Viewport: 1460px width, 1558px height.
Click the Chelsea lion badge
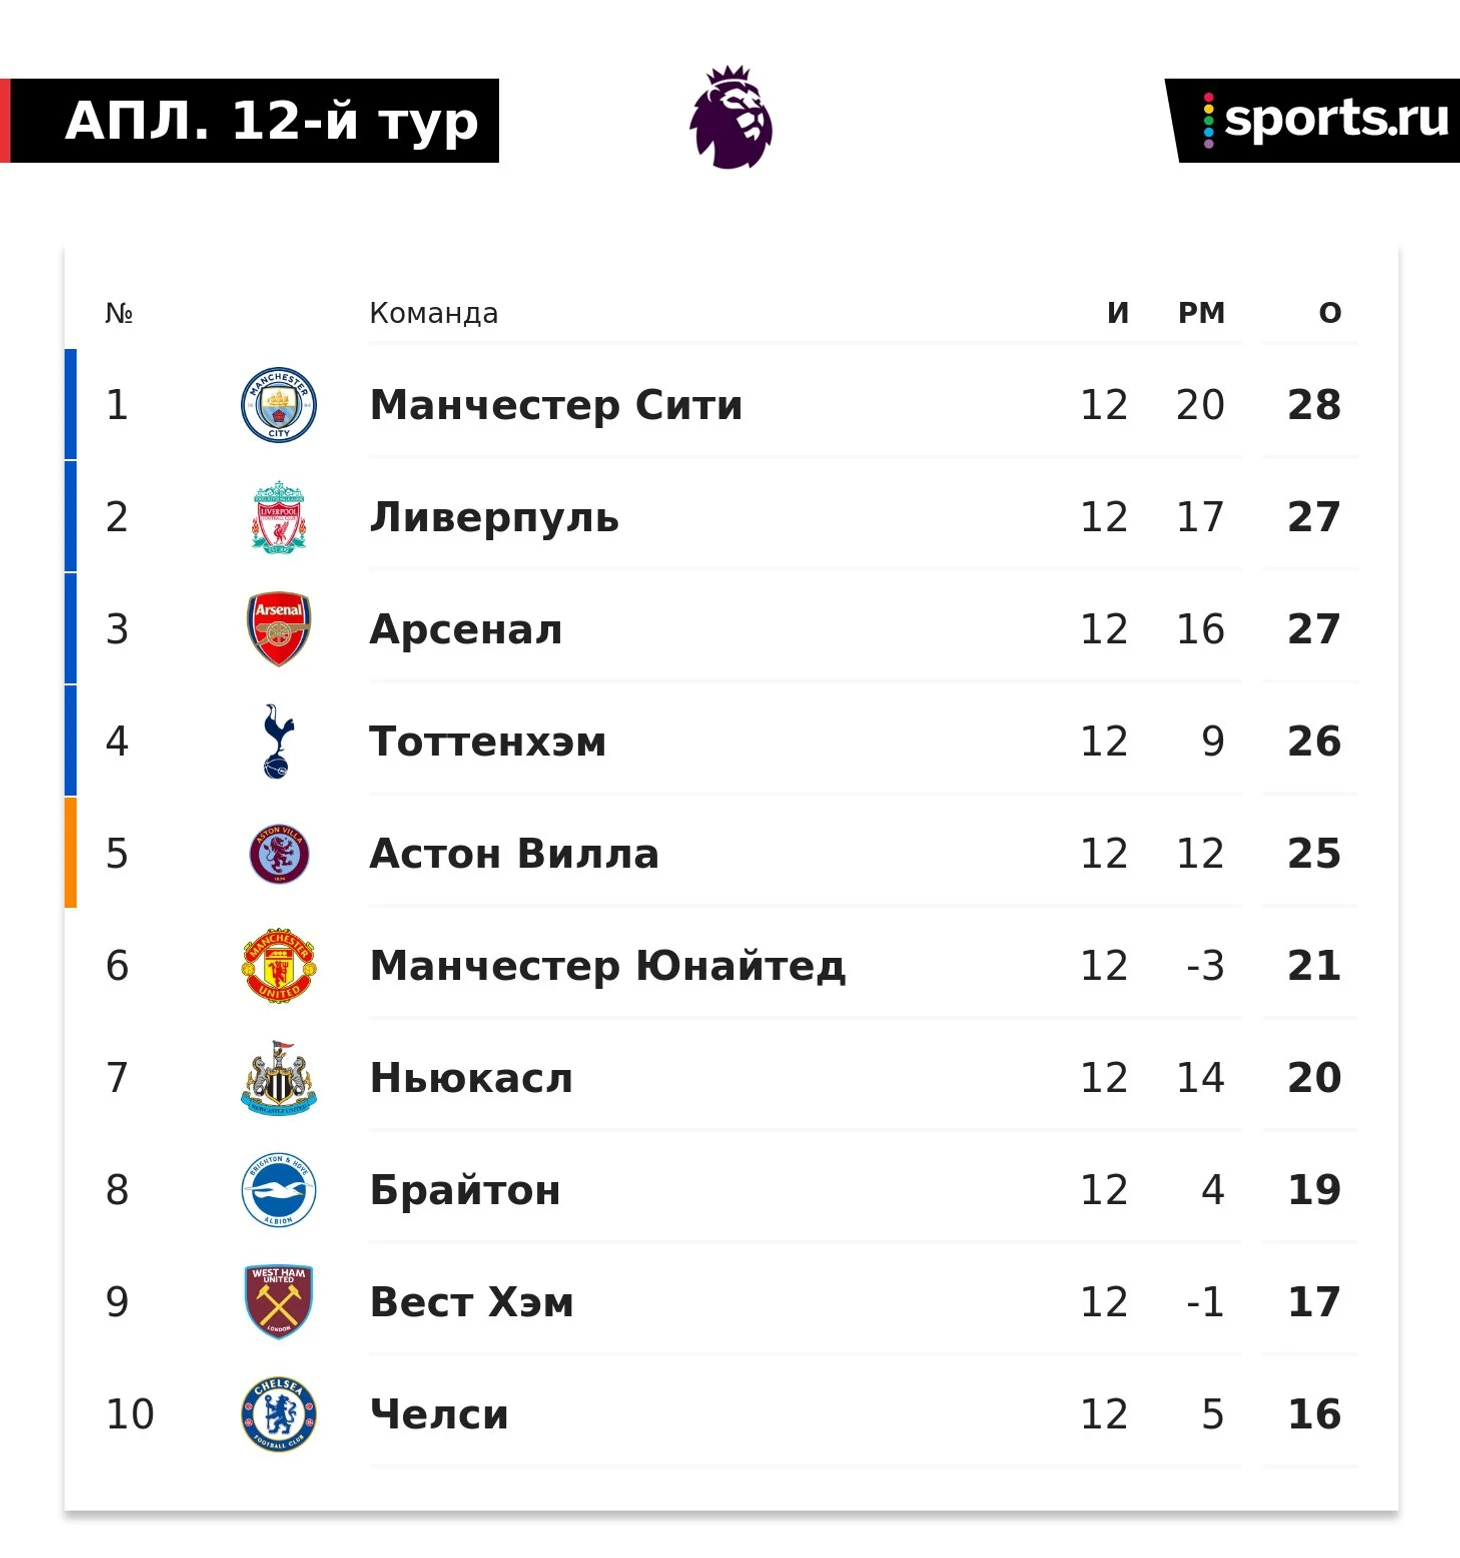pos(279,1414)
